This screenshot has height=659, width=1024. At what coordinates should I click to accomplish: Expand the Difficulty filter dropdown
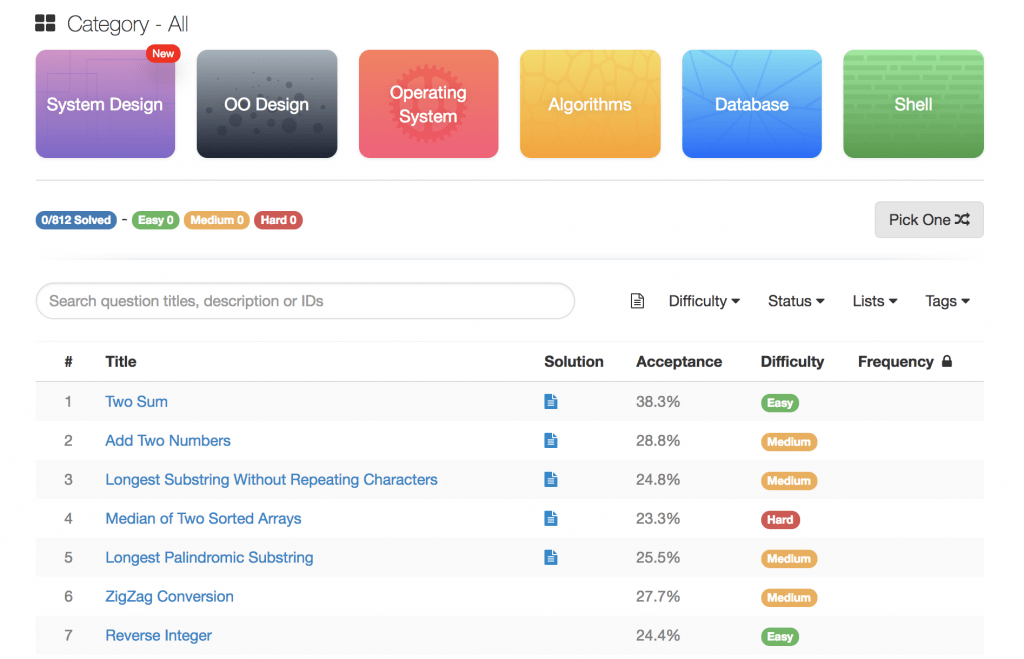[x=704, y=301]
